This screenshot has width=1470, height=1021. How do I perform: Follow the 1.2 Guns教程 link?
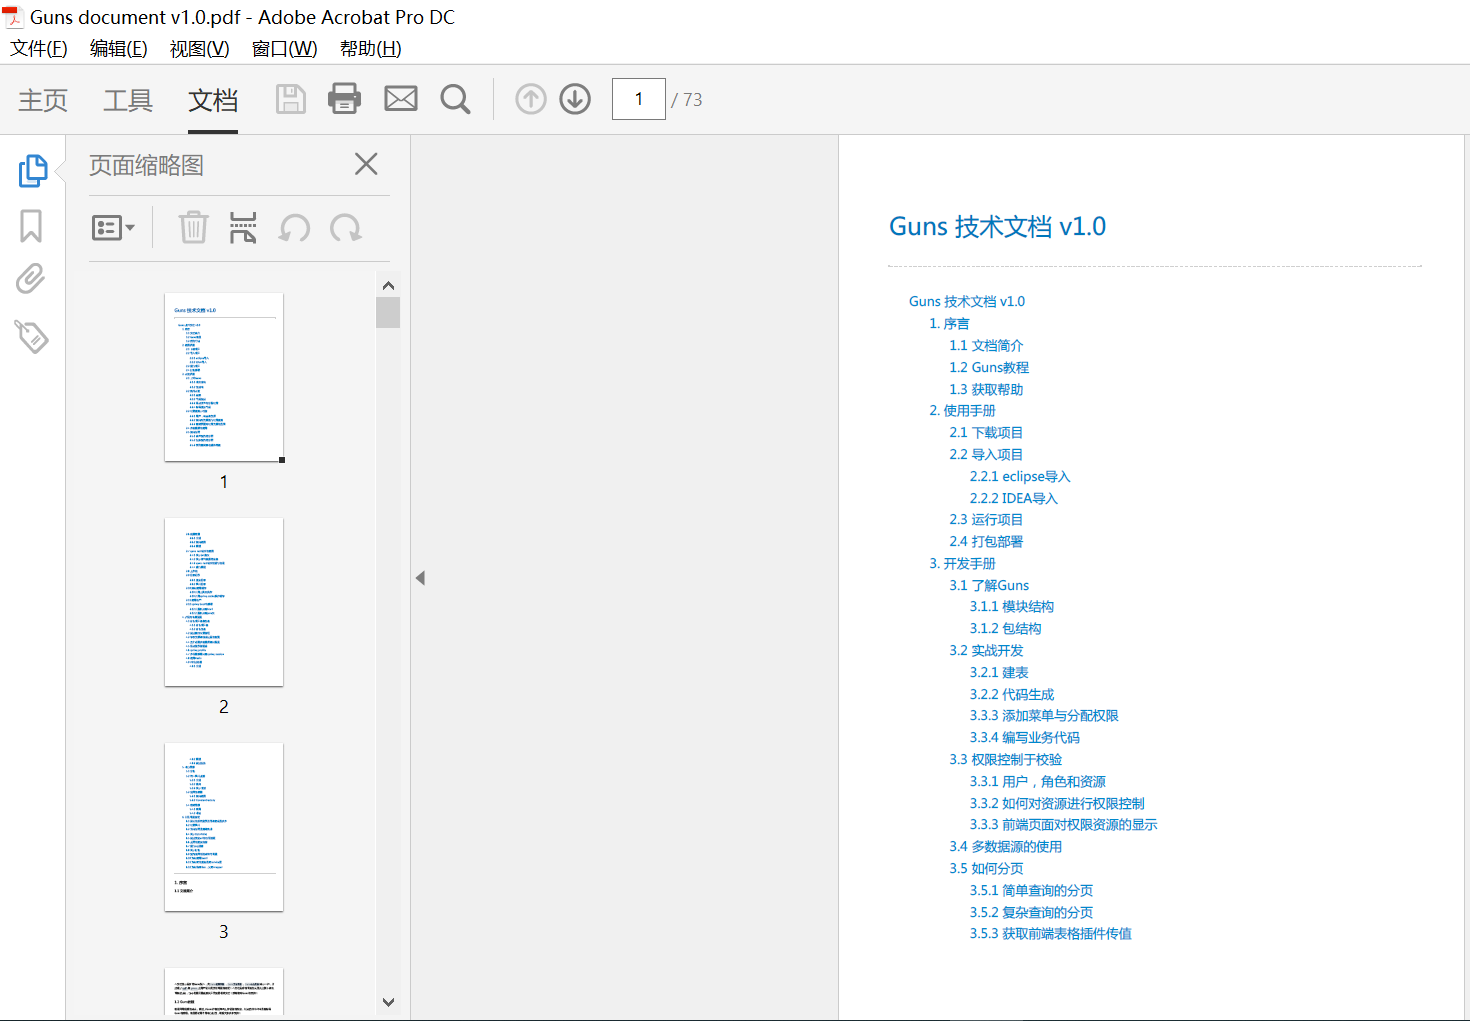click(989, 367)
